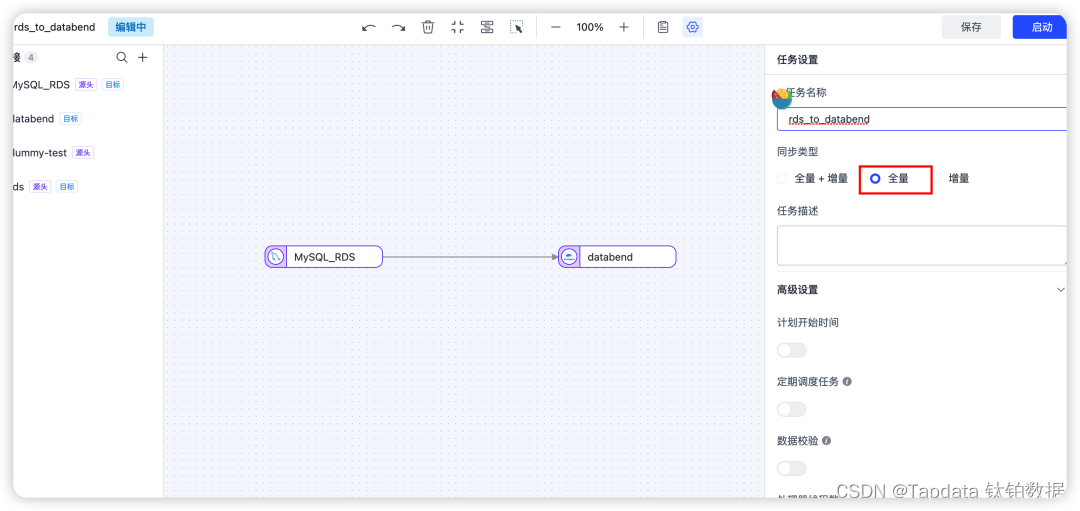Screen dimensions: 1080x511
Task: Focus the 任务描述 text area
Action: 922,245
